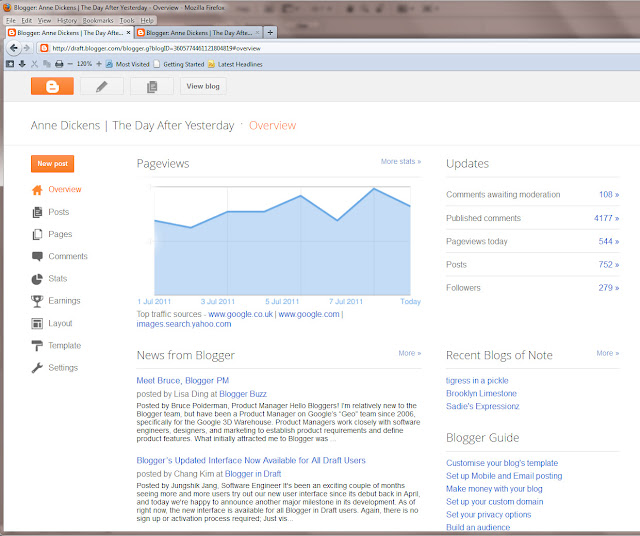Click the Posts icon in sidebar
640x536 pixels.
pos(37,212)
